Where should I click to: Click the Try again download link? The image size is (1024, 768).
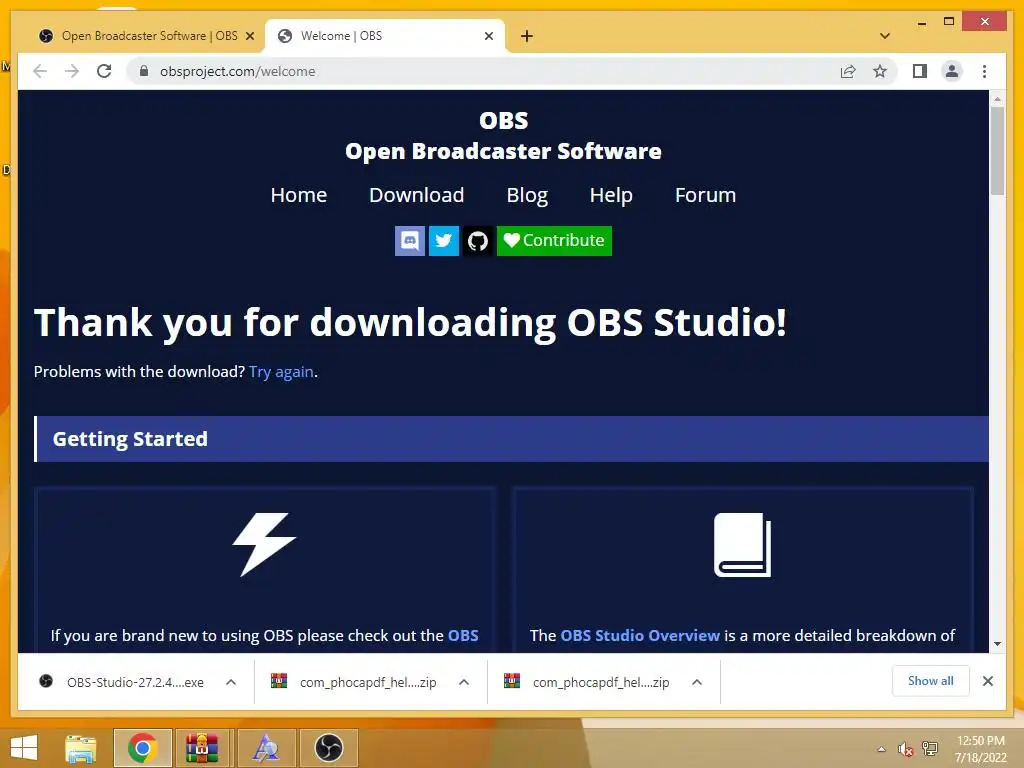[281, 372]
